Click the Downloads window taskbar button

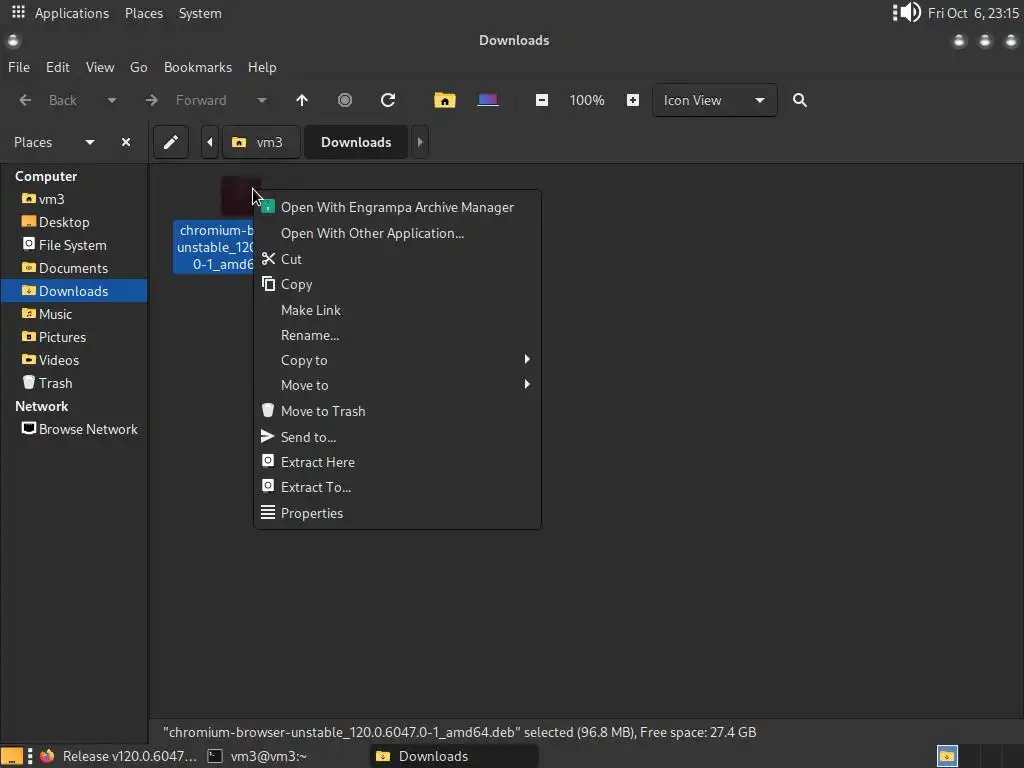pyautogui.click(x=455, y=756)
